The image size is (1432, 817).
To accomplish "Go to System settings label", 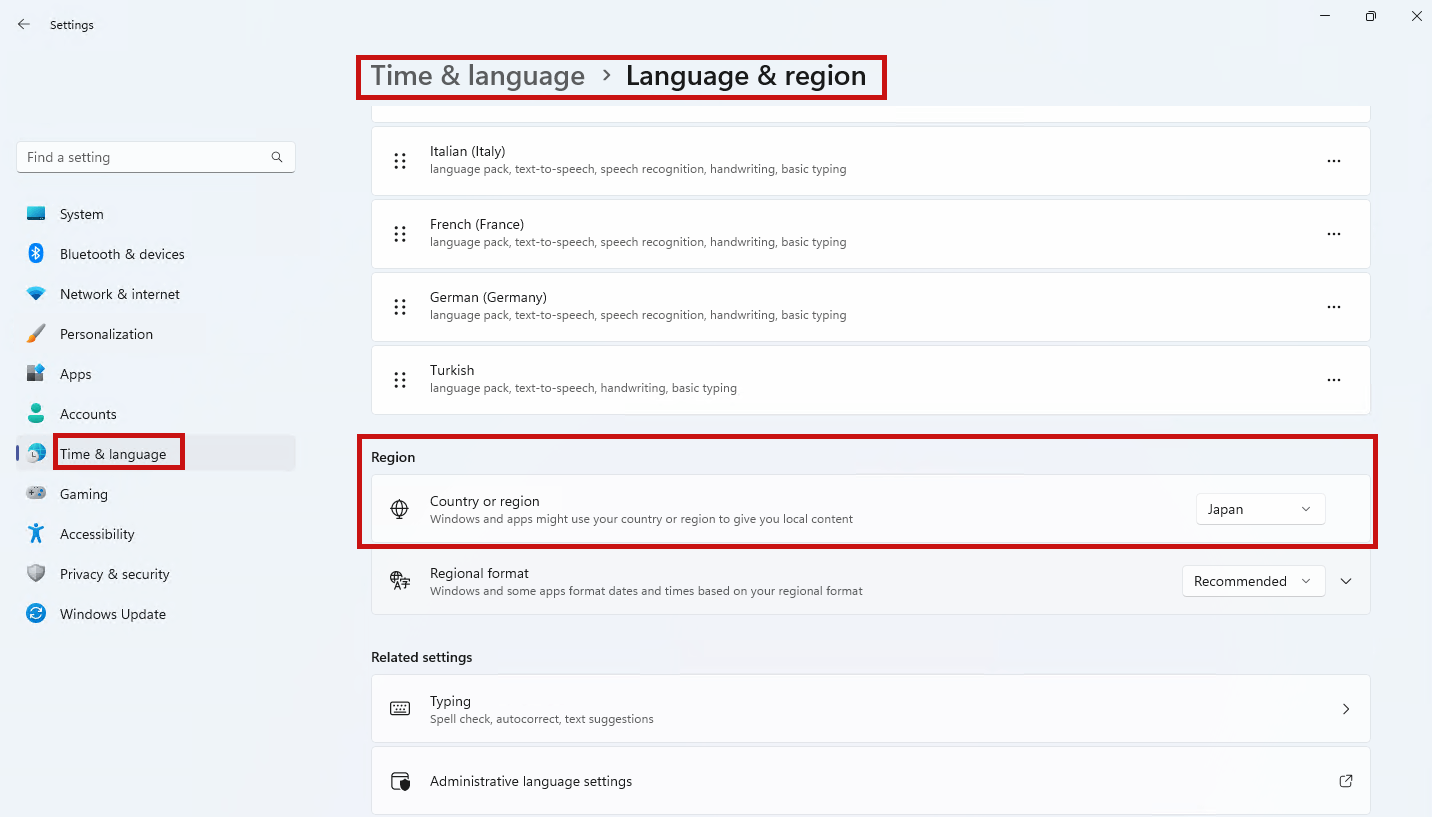I will click(82, 214).
